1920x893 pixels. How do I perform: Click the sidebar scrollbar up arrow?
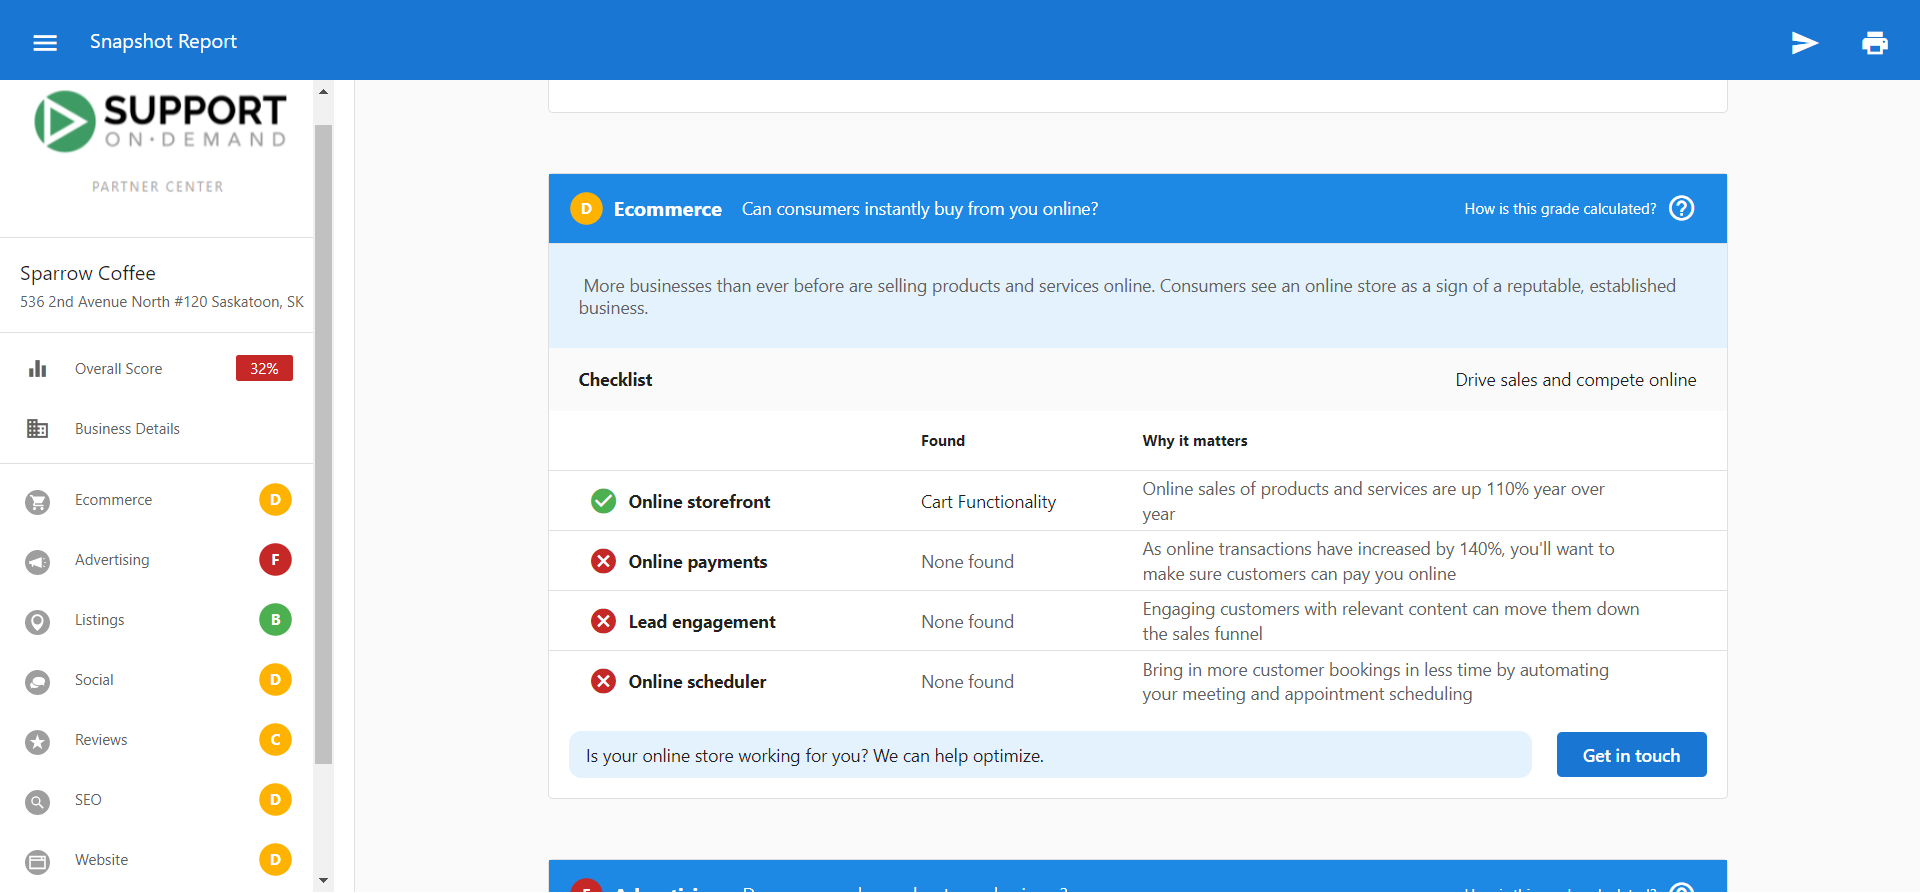tap(323, 91)
